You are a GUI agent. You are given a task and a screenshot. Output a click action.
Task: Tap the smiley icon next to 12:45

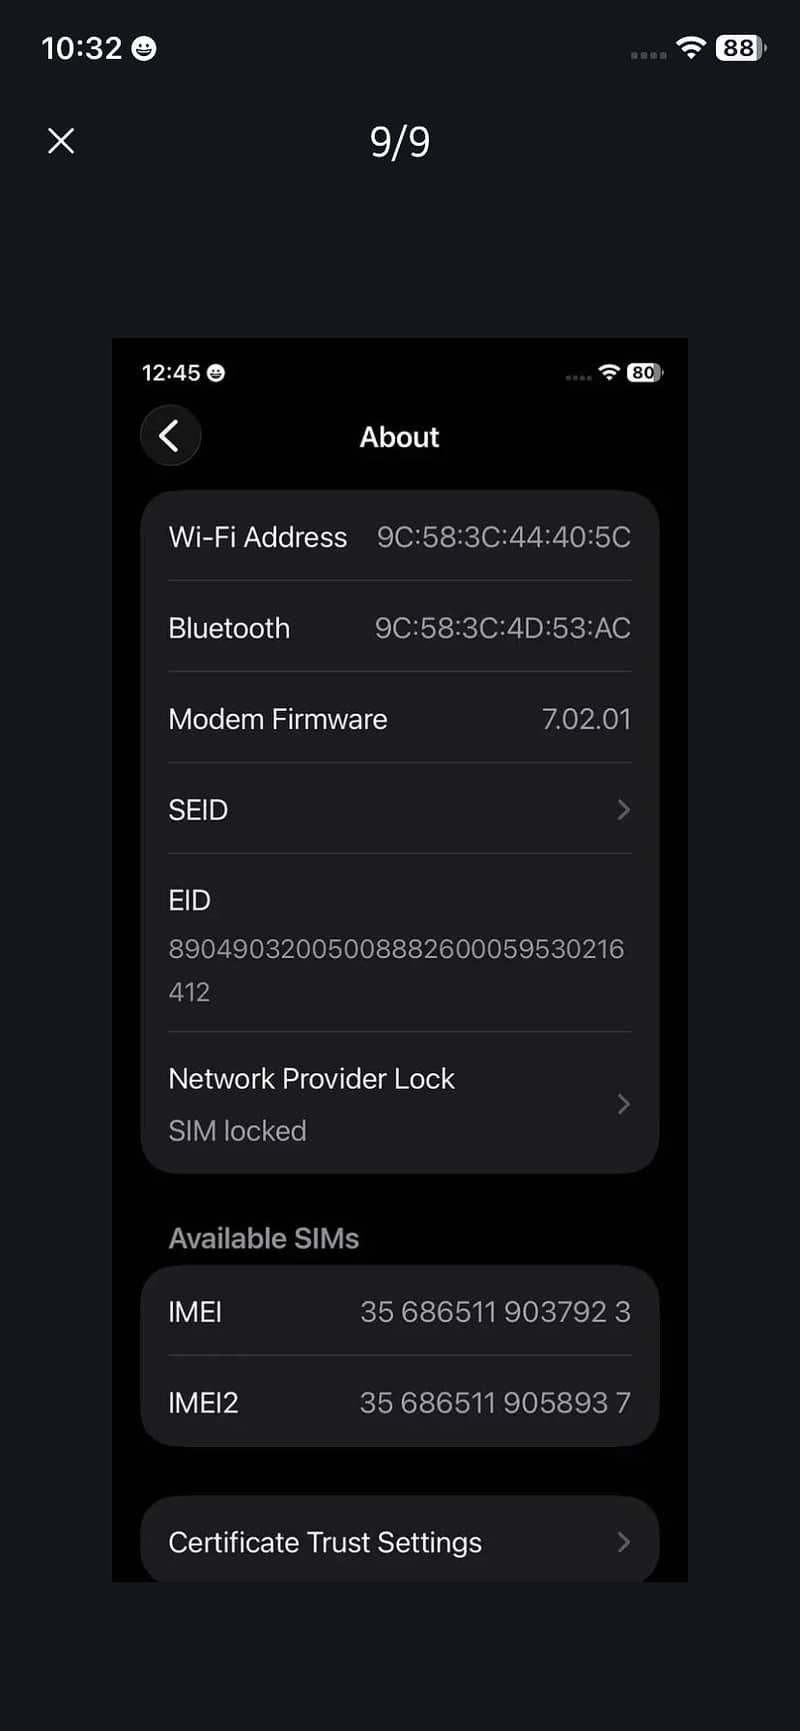(216, 373)
